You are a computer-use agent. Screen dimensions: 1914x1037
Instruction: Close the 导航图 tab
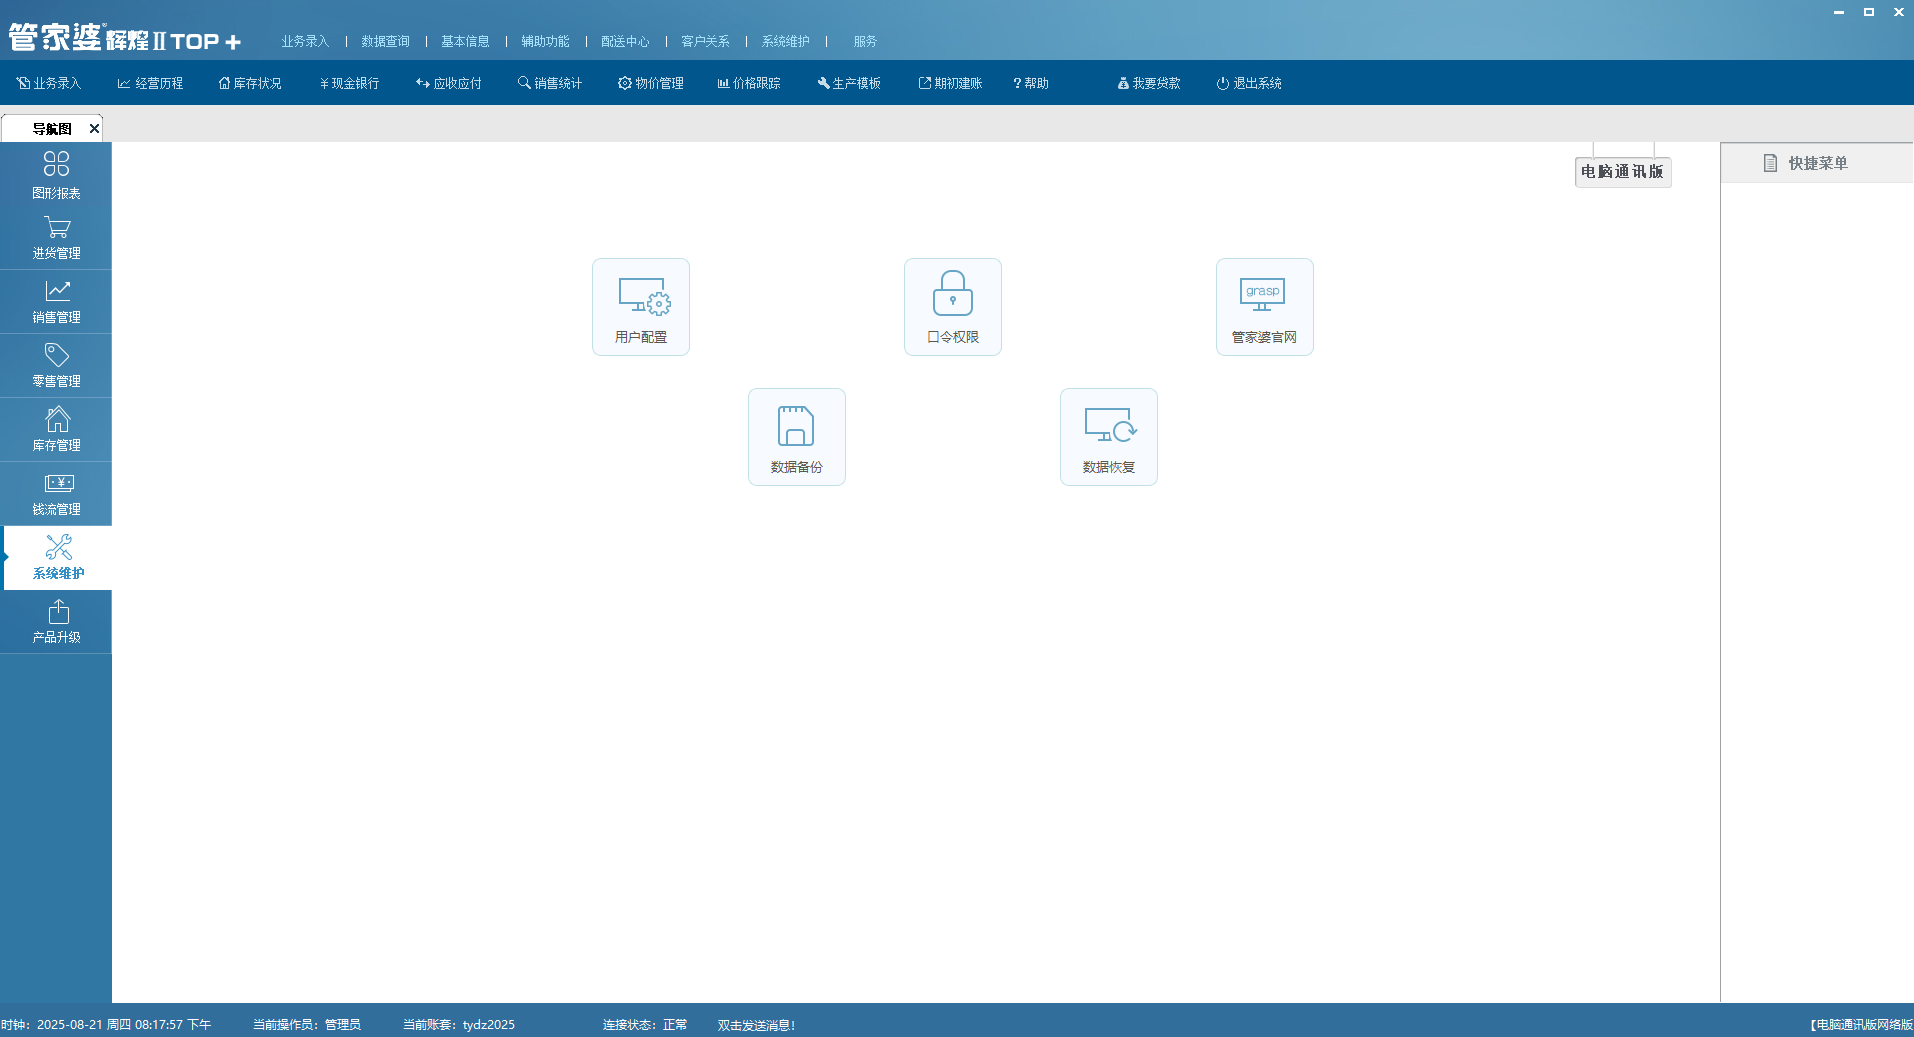[94, 128]
